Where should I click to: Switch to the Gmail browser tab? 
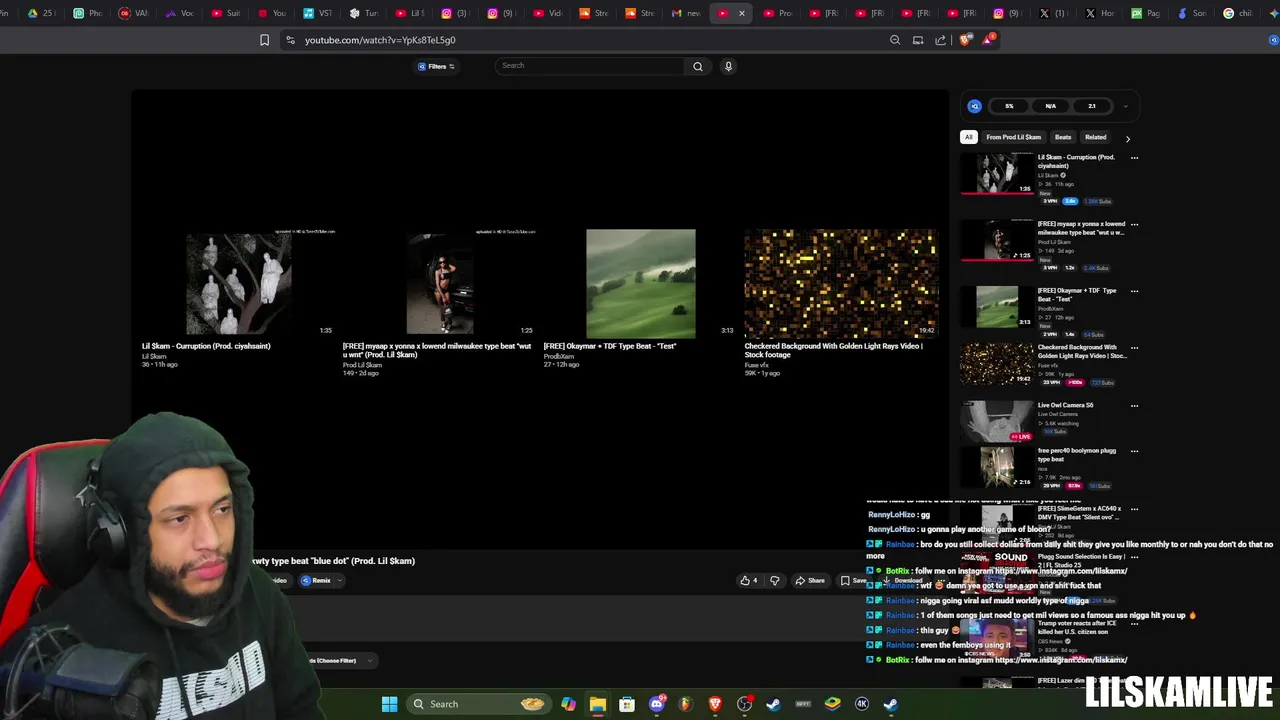tap(687, 13)
